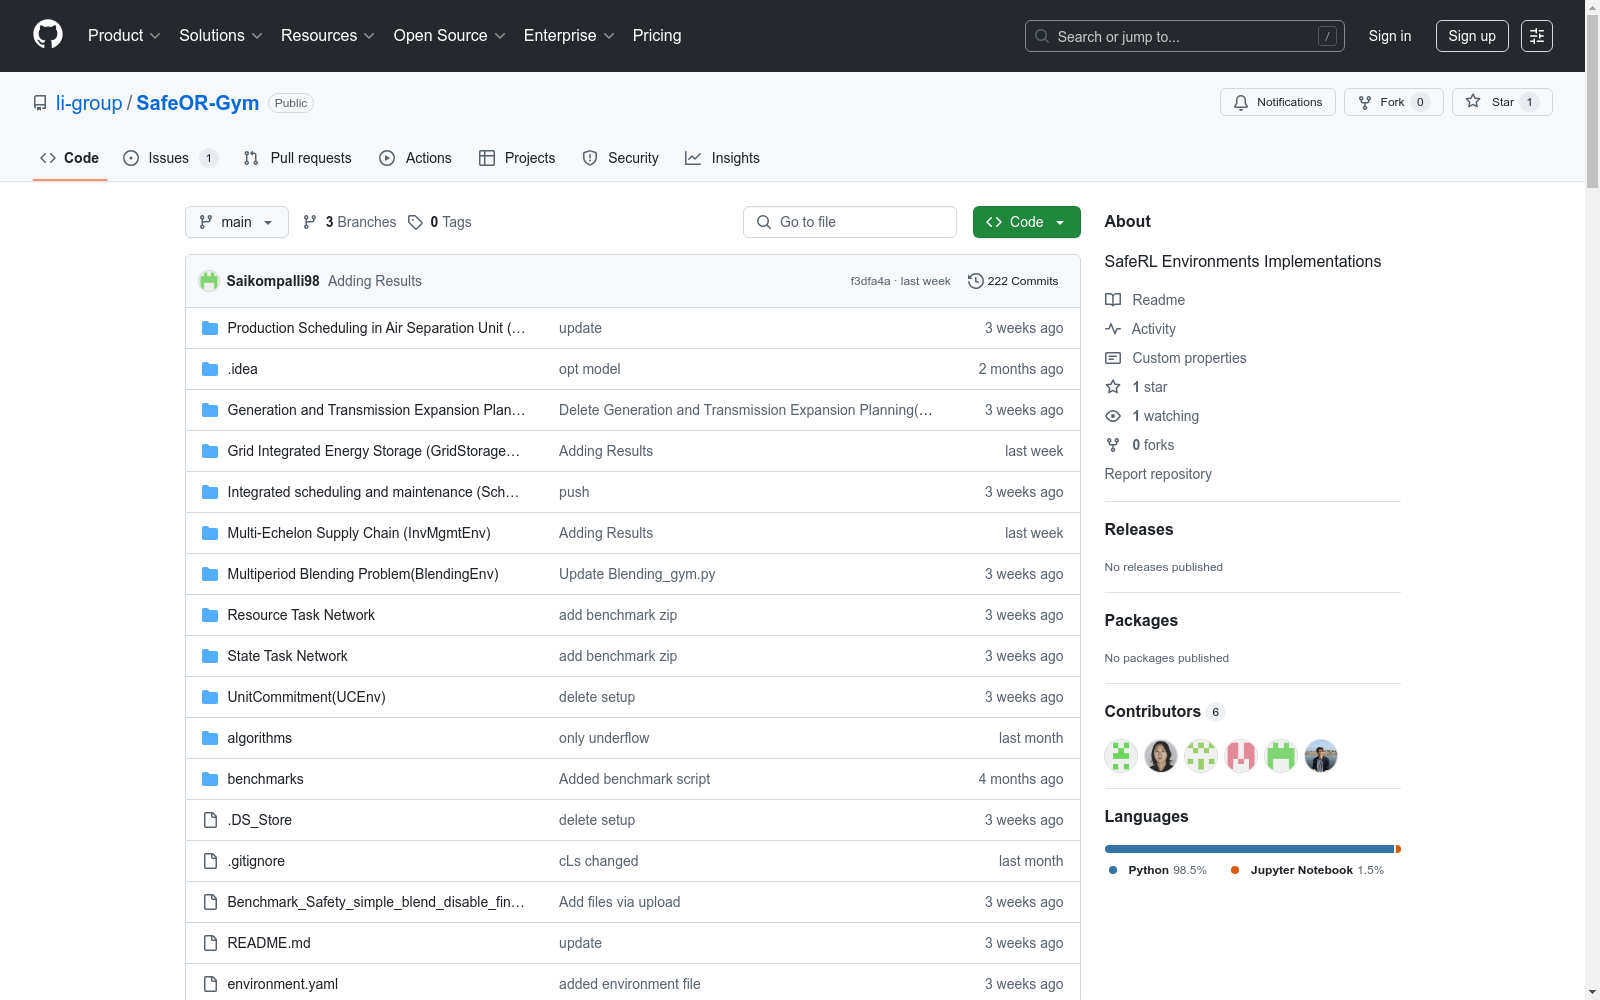Focus the Search or jump to field
Screen dimensions: 1600x1000
click(x=1185, y=36)
